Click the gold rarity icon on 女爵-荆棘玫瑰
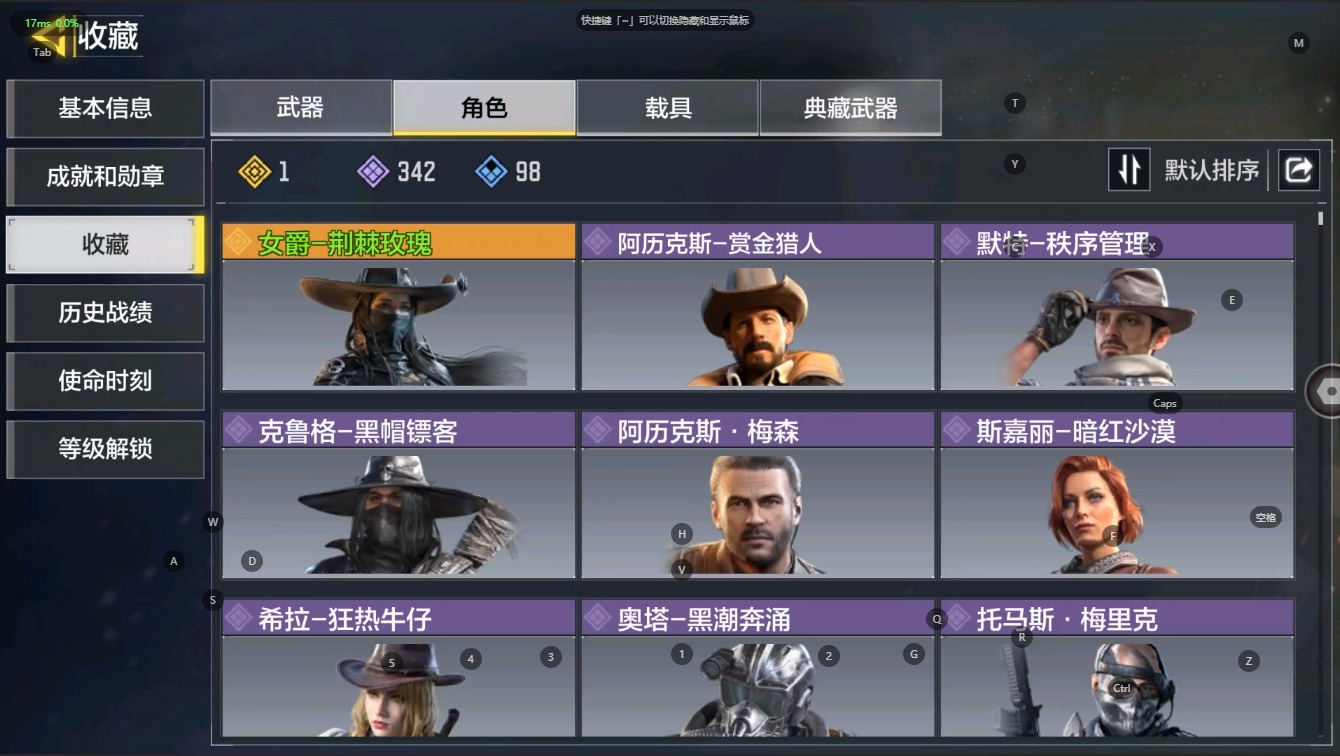The height and width of the screenshot is (756, 1340). 238,242
